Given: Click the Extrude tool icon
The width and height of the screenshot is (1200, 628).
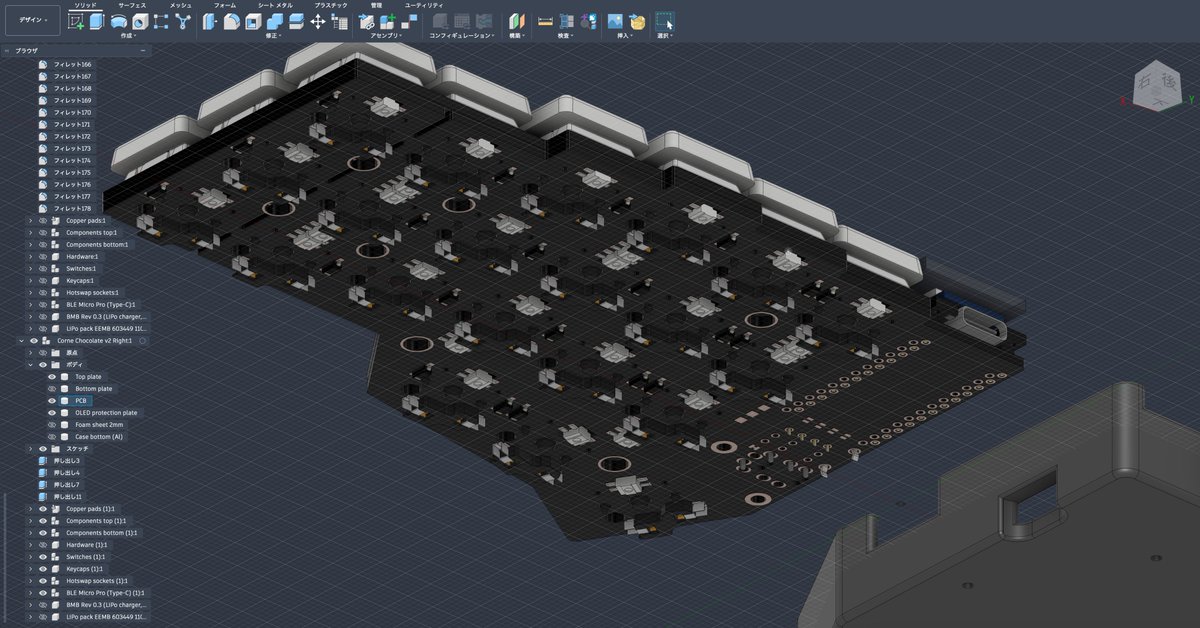Looking at the screenshot, I should [x=97, y=21].
